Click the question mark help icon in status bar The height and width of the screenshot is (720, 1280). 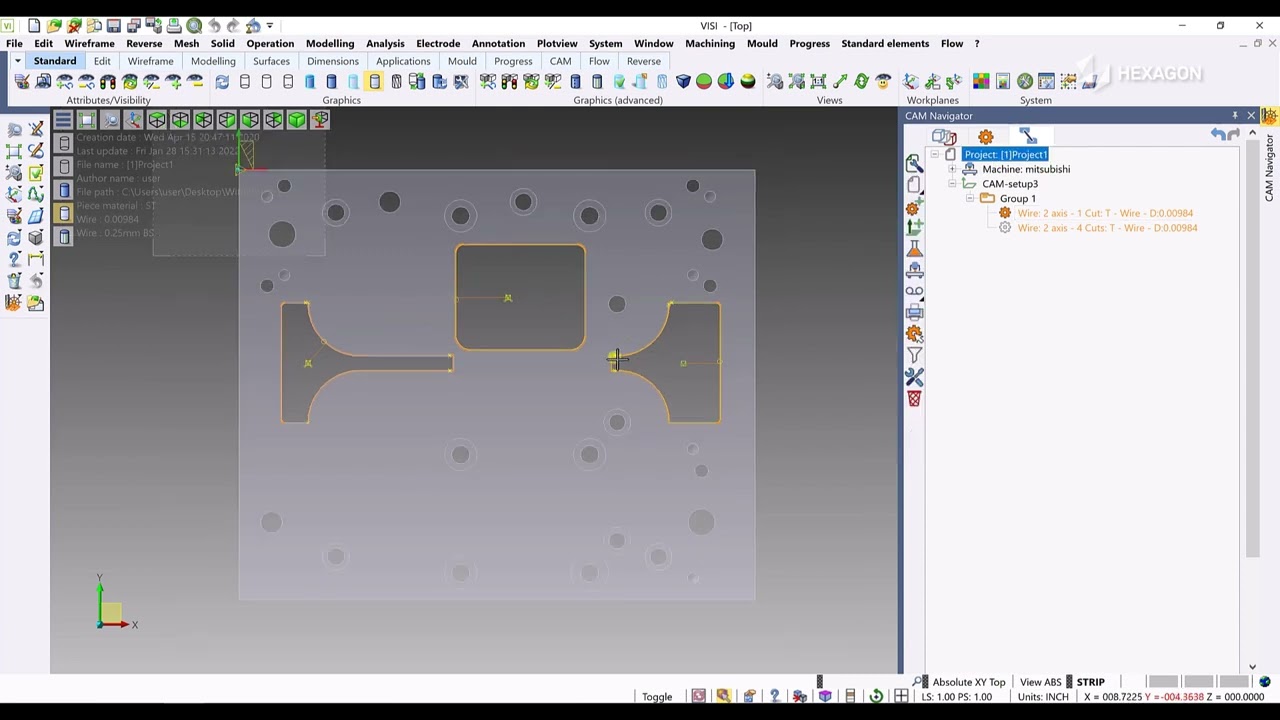(774, 697)
